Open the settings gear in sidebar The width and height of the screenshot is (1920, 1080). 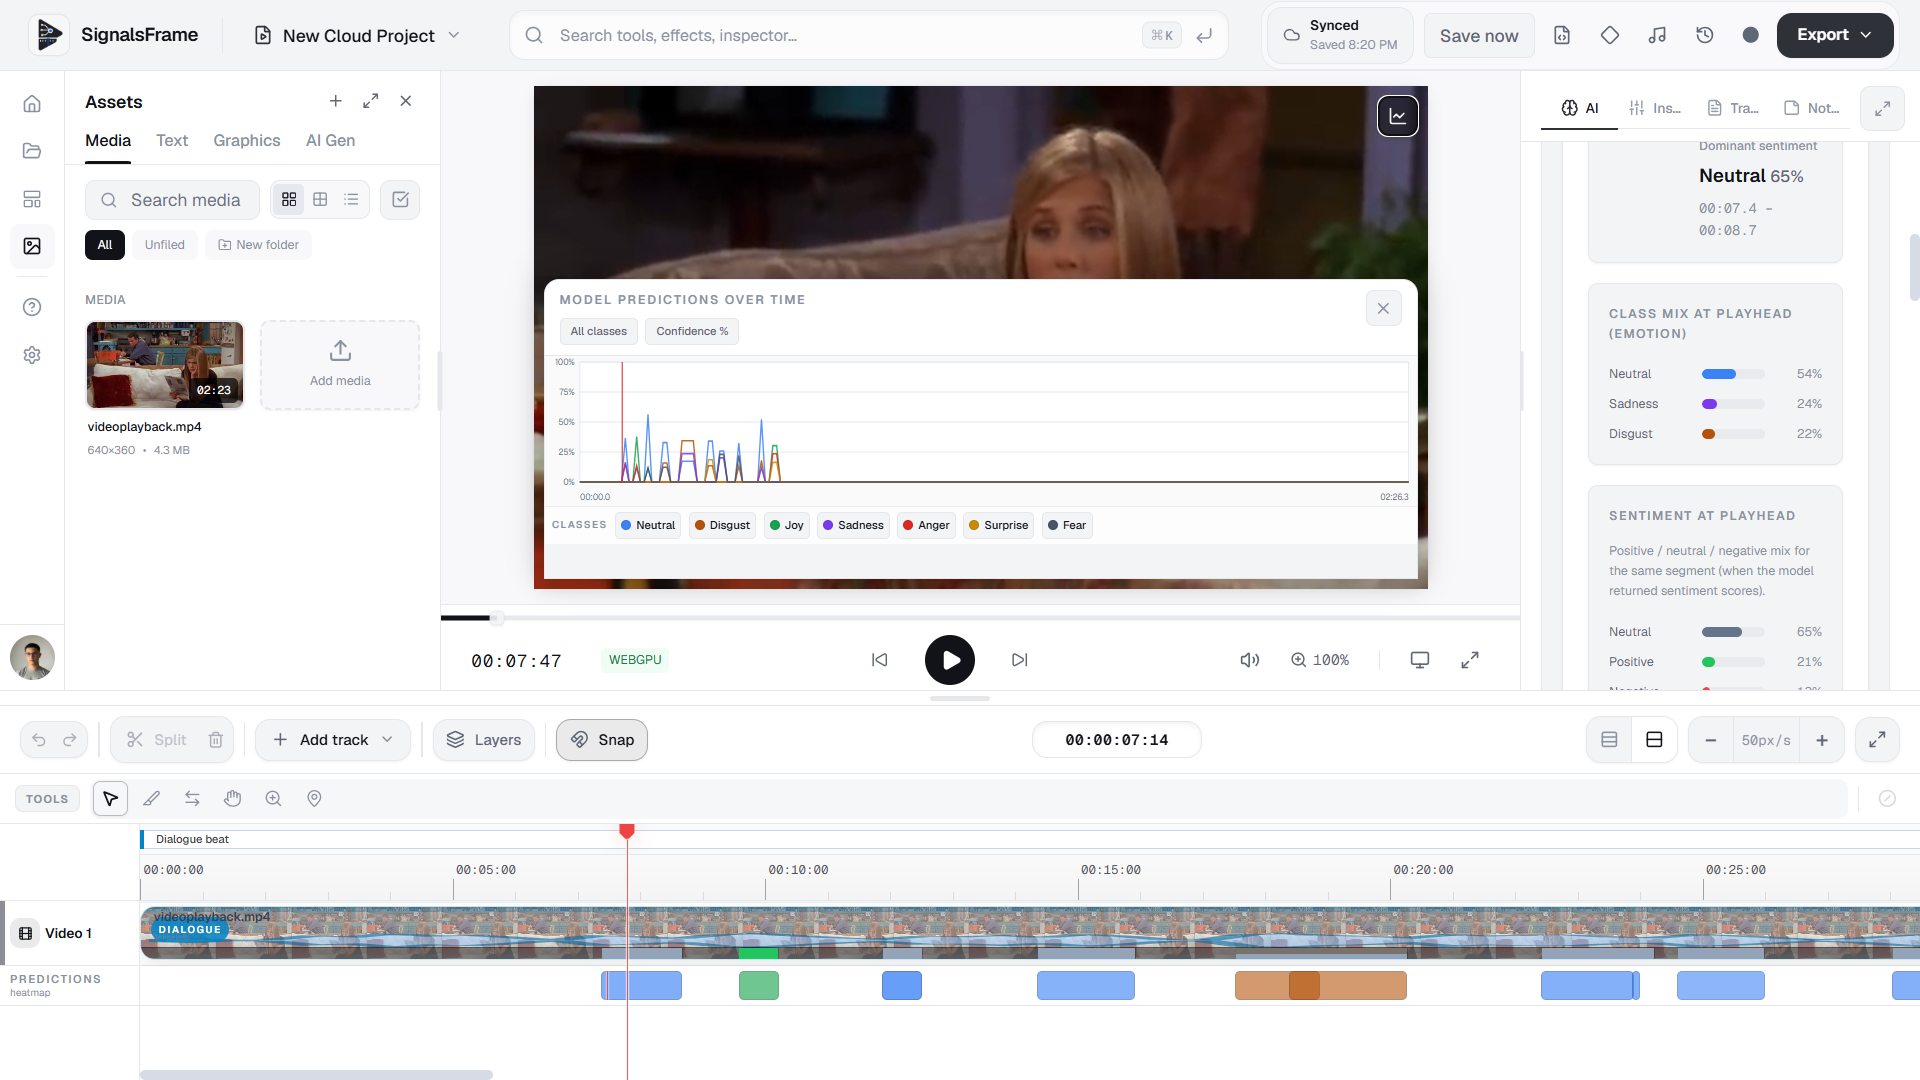coord(32,355)
